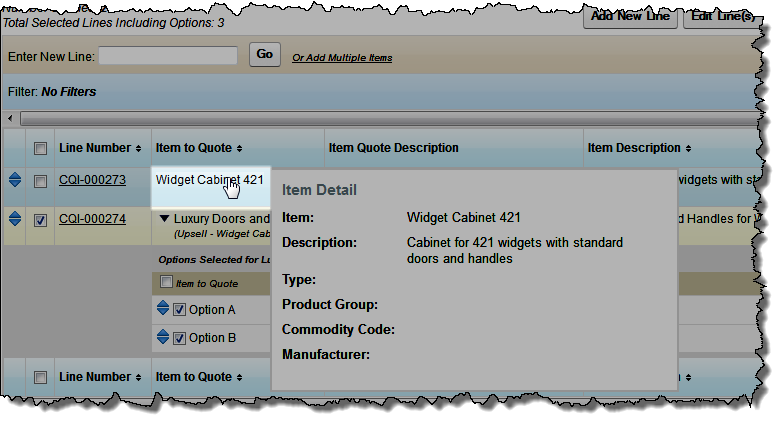Uncheck the box for line CQI-000274
The height and width of the screenshot is (425, 784).
(x=40, y=220)
